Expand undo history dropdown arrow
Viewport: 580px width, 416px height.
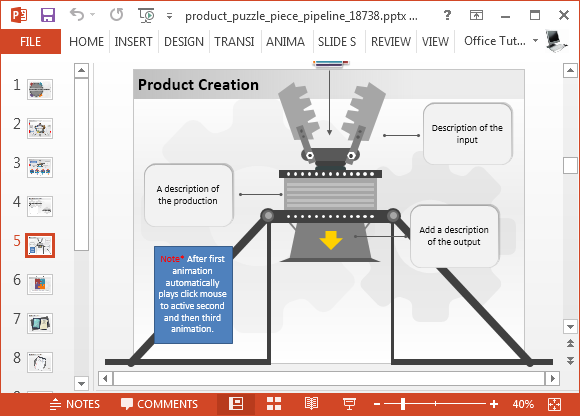coord(92,15)
